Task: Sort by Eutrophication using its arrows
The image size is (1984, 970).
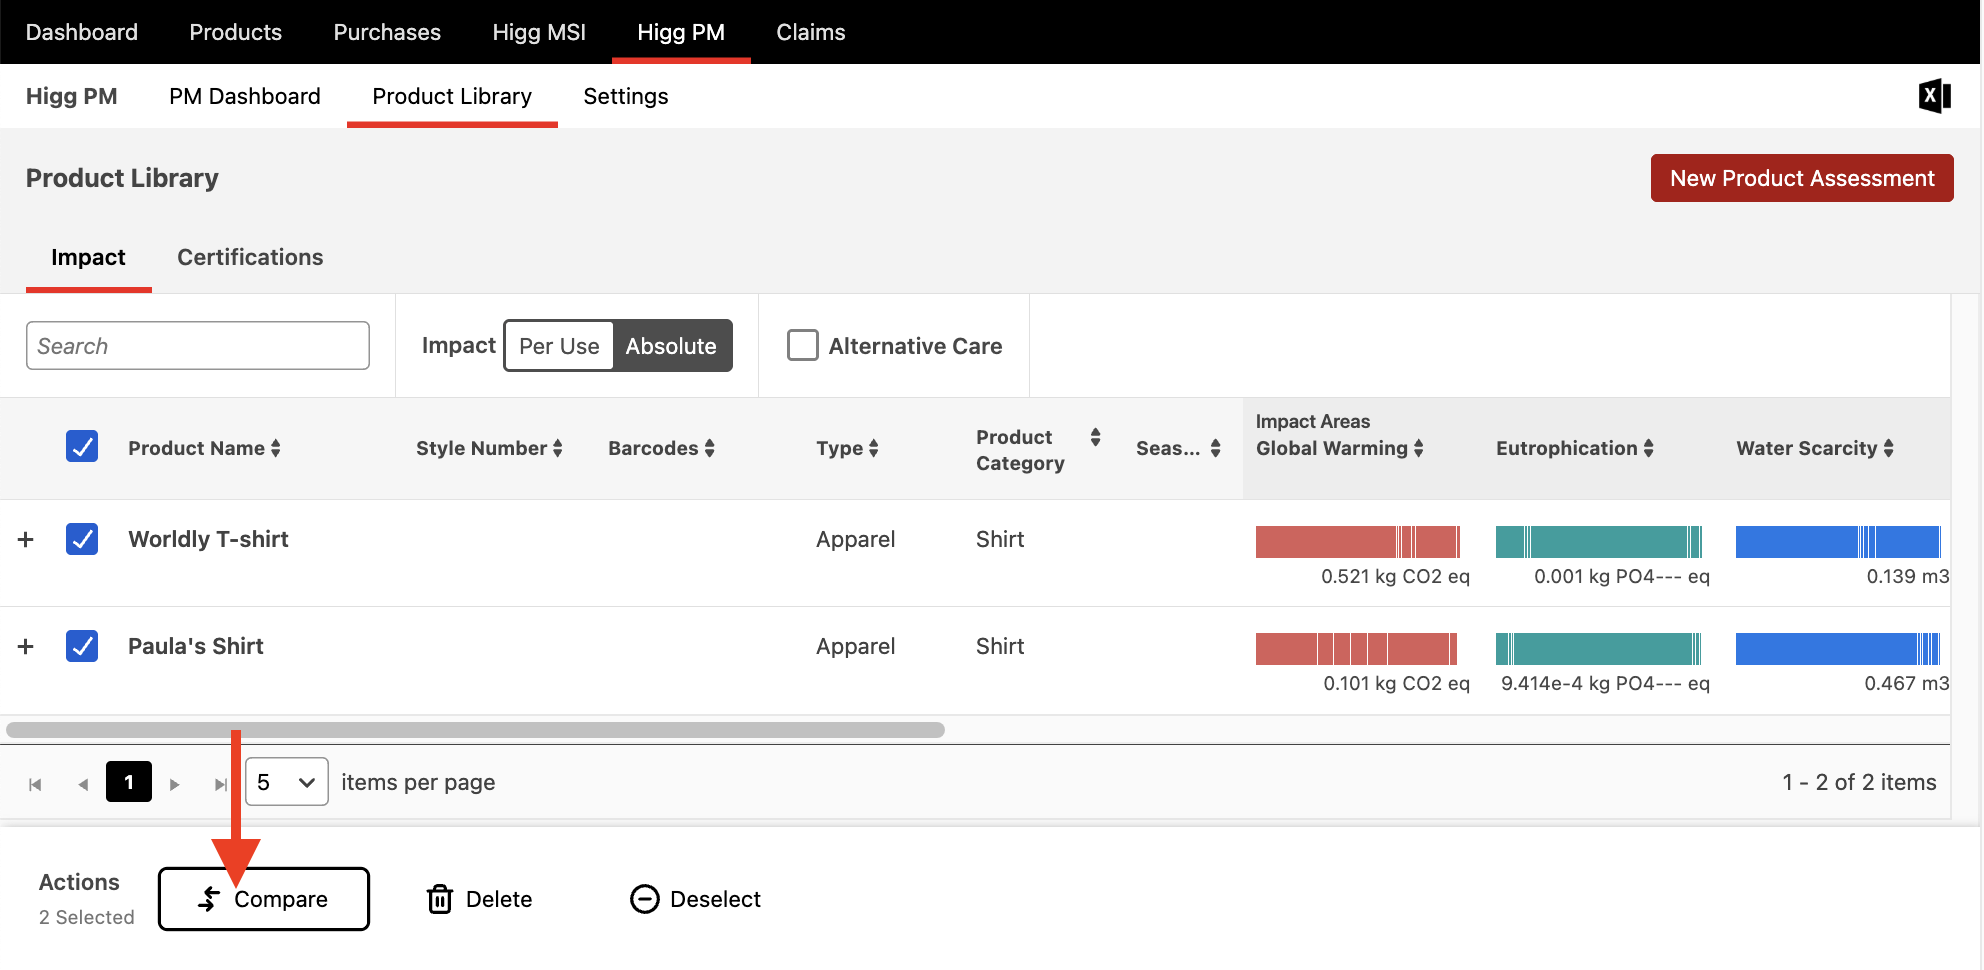Action: coord(1648,448)
